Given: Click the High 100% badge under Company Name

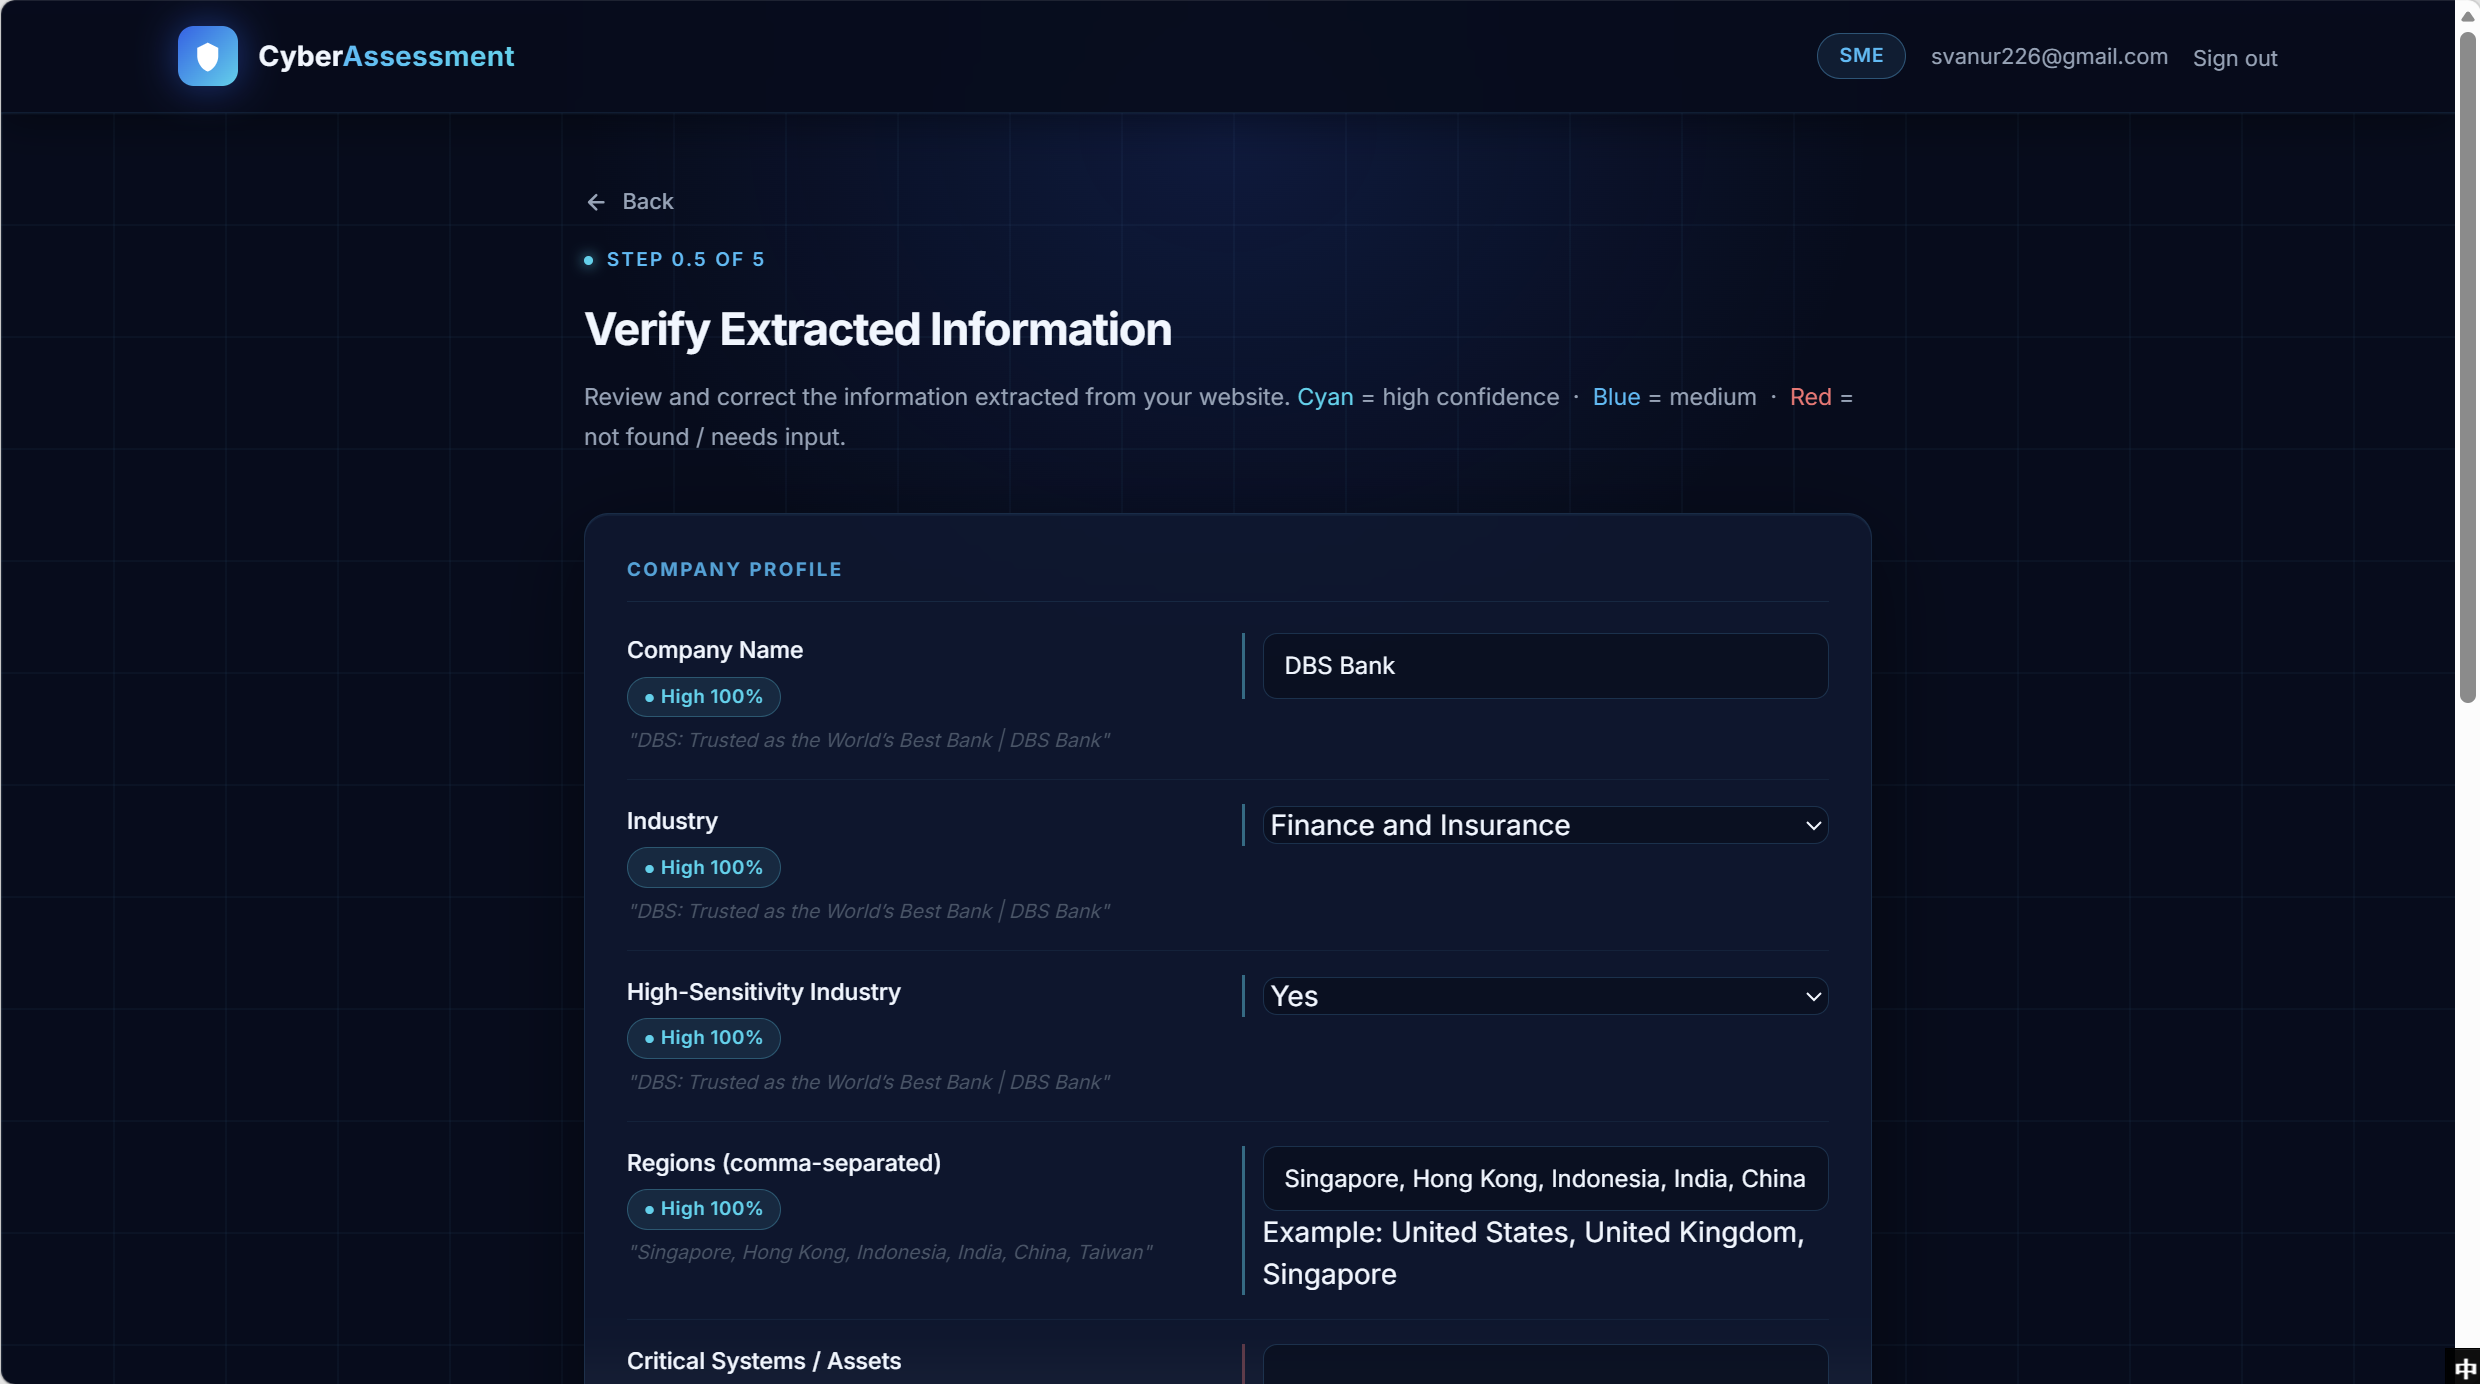Looking at the screenshot, I should click(704, 697).
